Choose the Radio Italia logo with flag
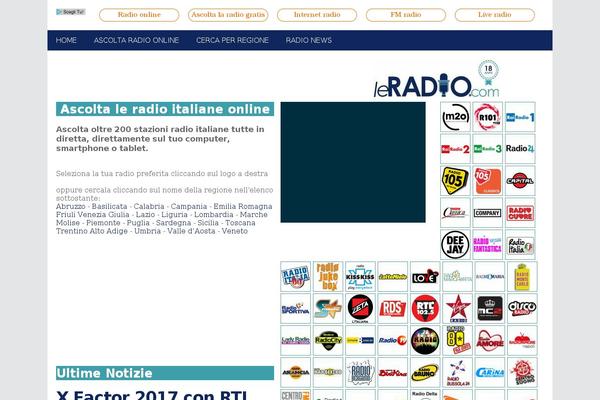This screenshot has height=400, width=600. coord(520,245)
